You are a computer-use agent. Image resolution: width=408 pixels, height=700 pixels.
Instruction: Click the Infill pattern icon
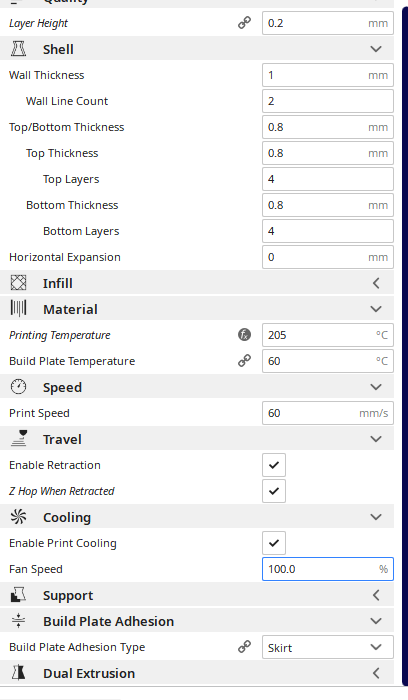pyautogui.click(x=18, y=283)
